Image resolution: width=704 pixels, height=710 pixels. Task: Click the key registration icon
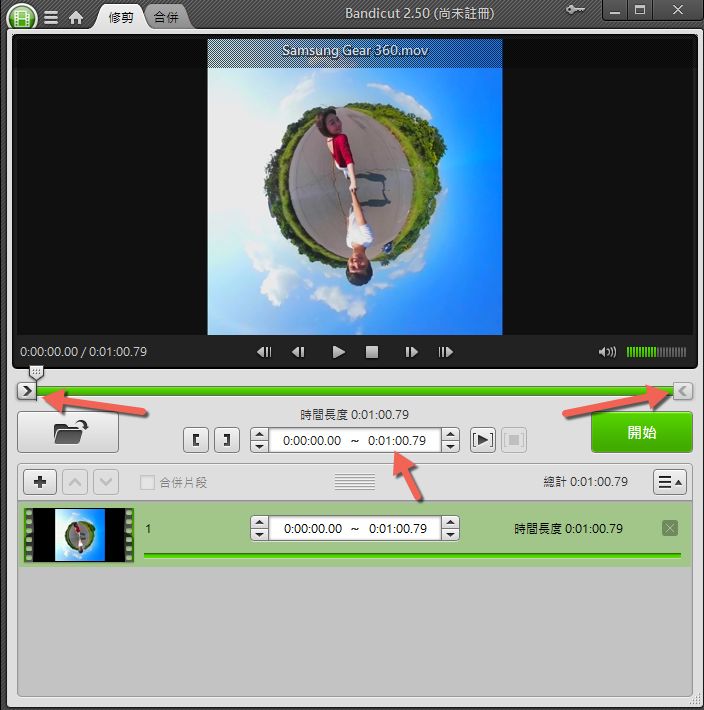[575, 10]
